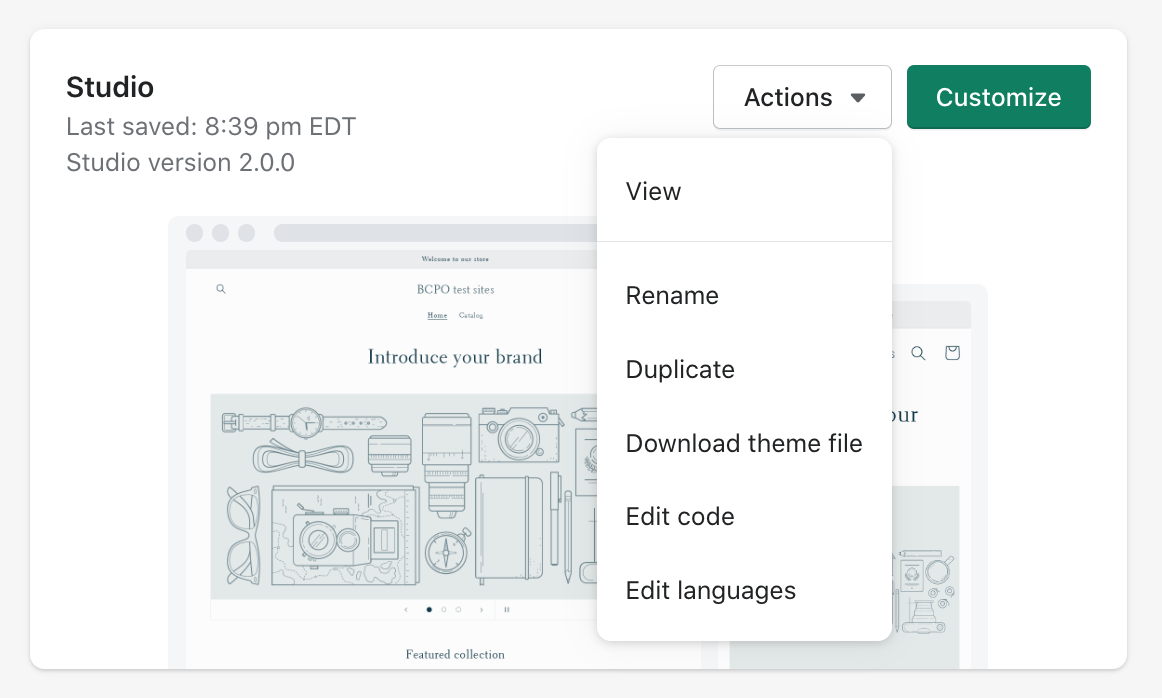Click the 'BCPO test sites' preview heading
Screen dimensions: 1162x698
tap(455, 290)
